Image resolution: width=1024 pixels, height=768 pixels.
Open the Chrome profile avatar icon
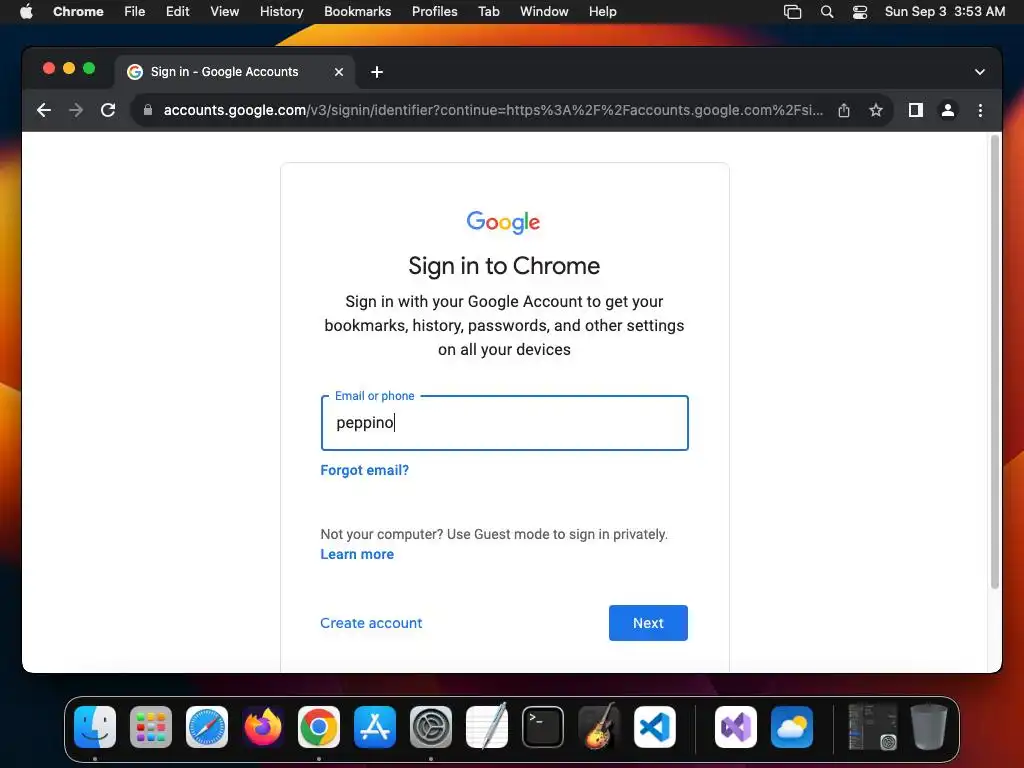(x=948, y=110)
